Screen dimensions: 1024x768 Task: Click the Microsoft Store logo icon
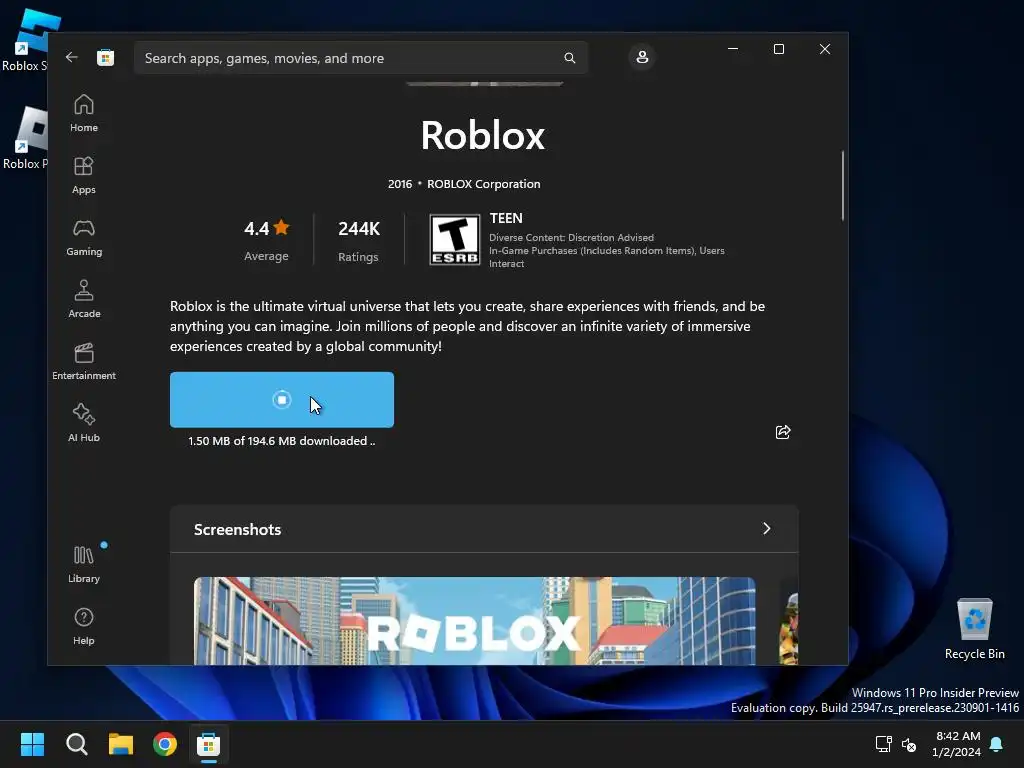pyautogui.click(x=105, y=57)
